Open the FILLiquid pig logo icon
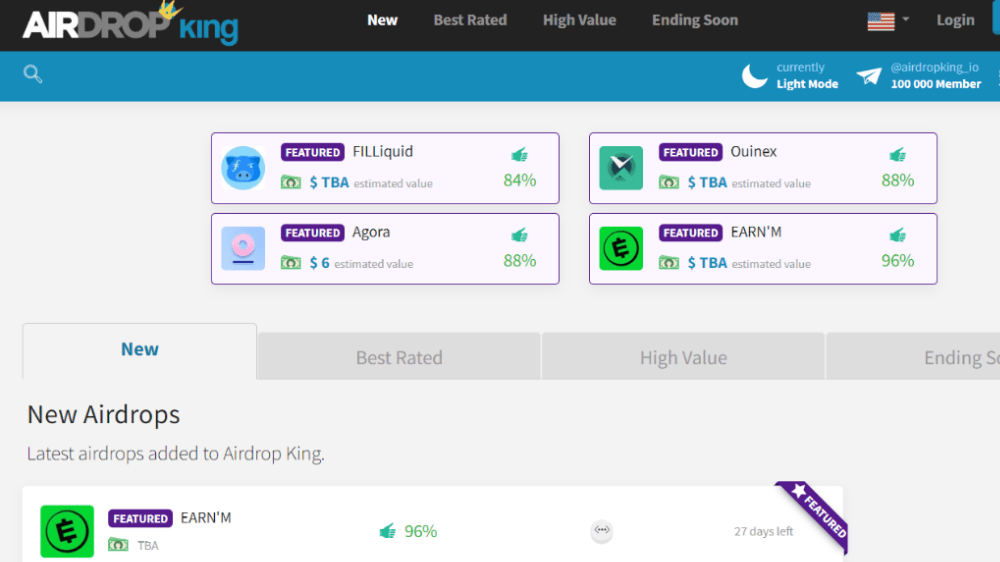The width and height of the screenshot is (1000, 562). (243, 168)
